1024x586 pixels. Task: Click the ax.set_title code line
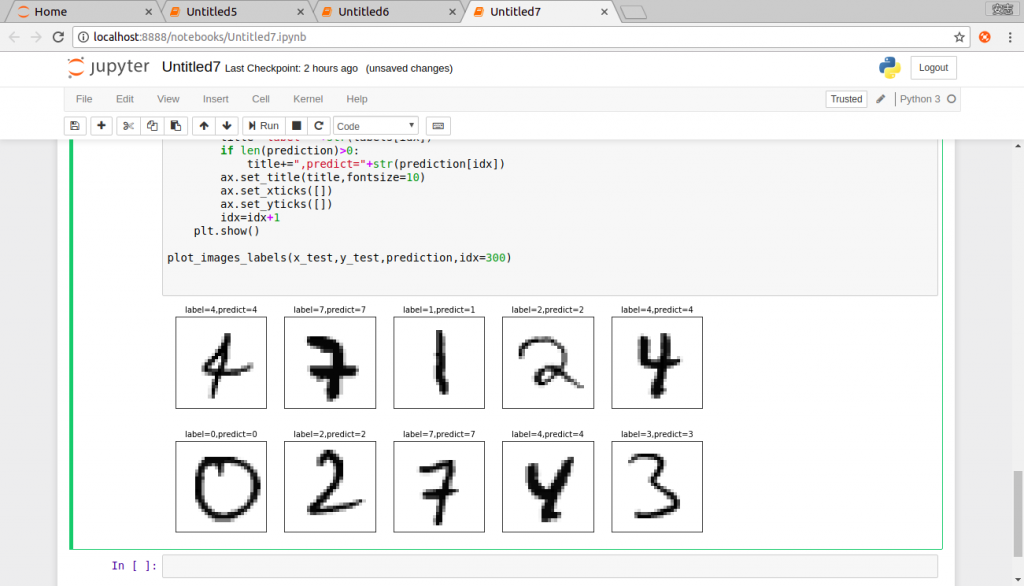pyautogui.click(x=323, y=177)
